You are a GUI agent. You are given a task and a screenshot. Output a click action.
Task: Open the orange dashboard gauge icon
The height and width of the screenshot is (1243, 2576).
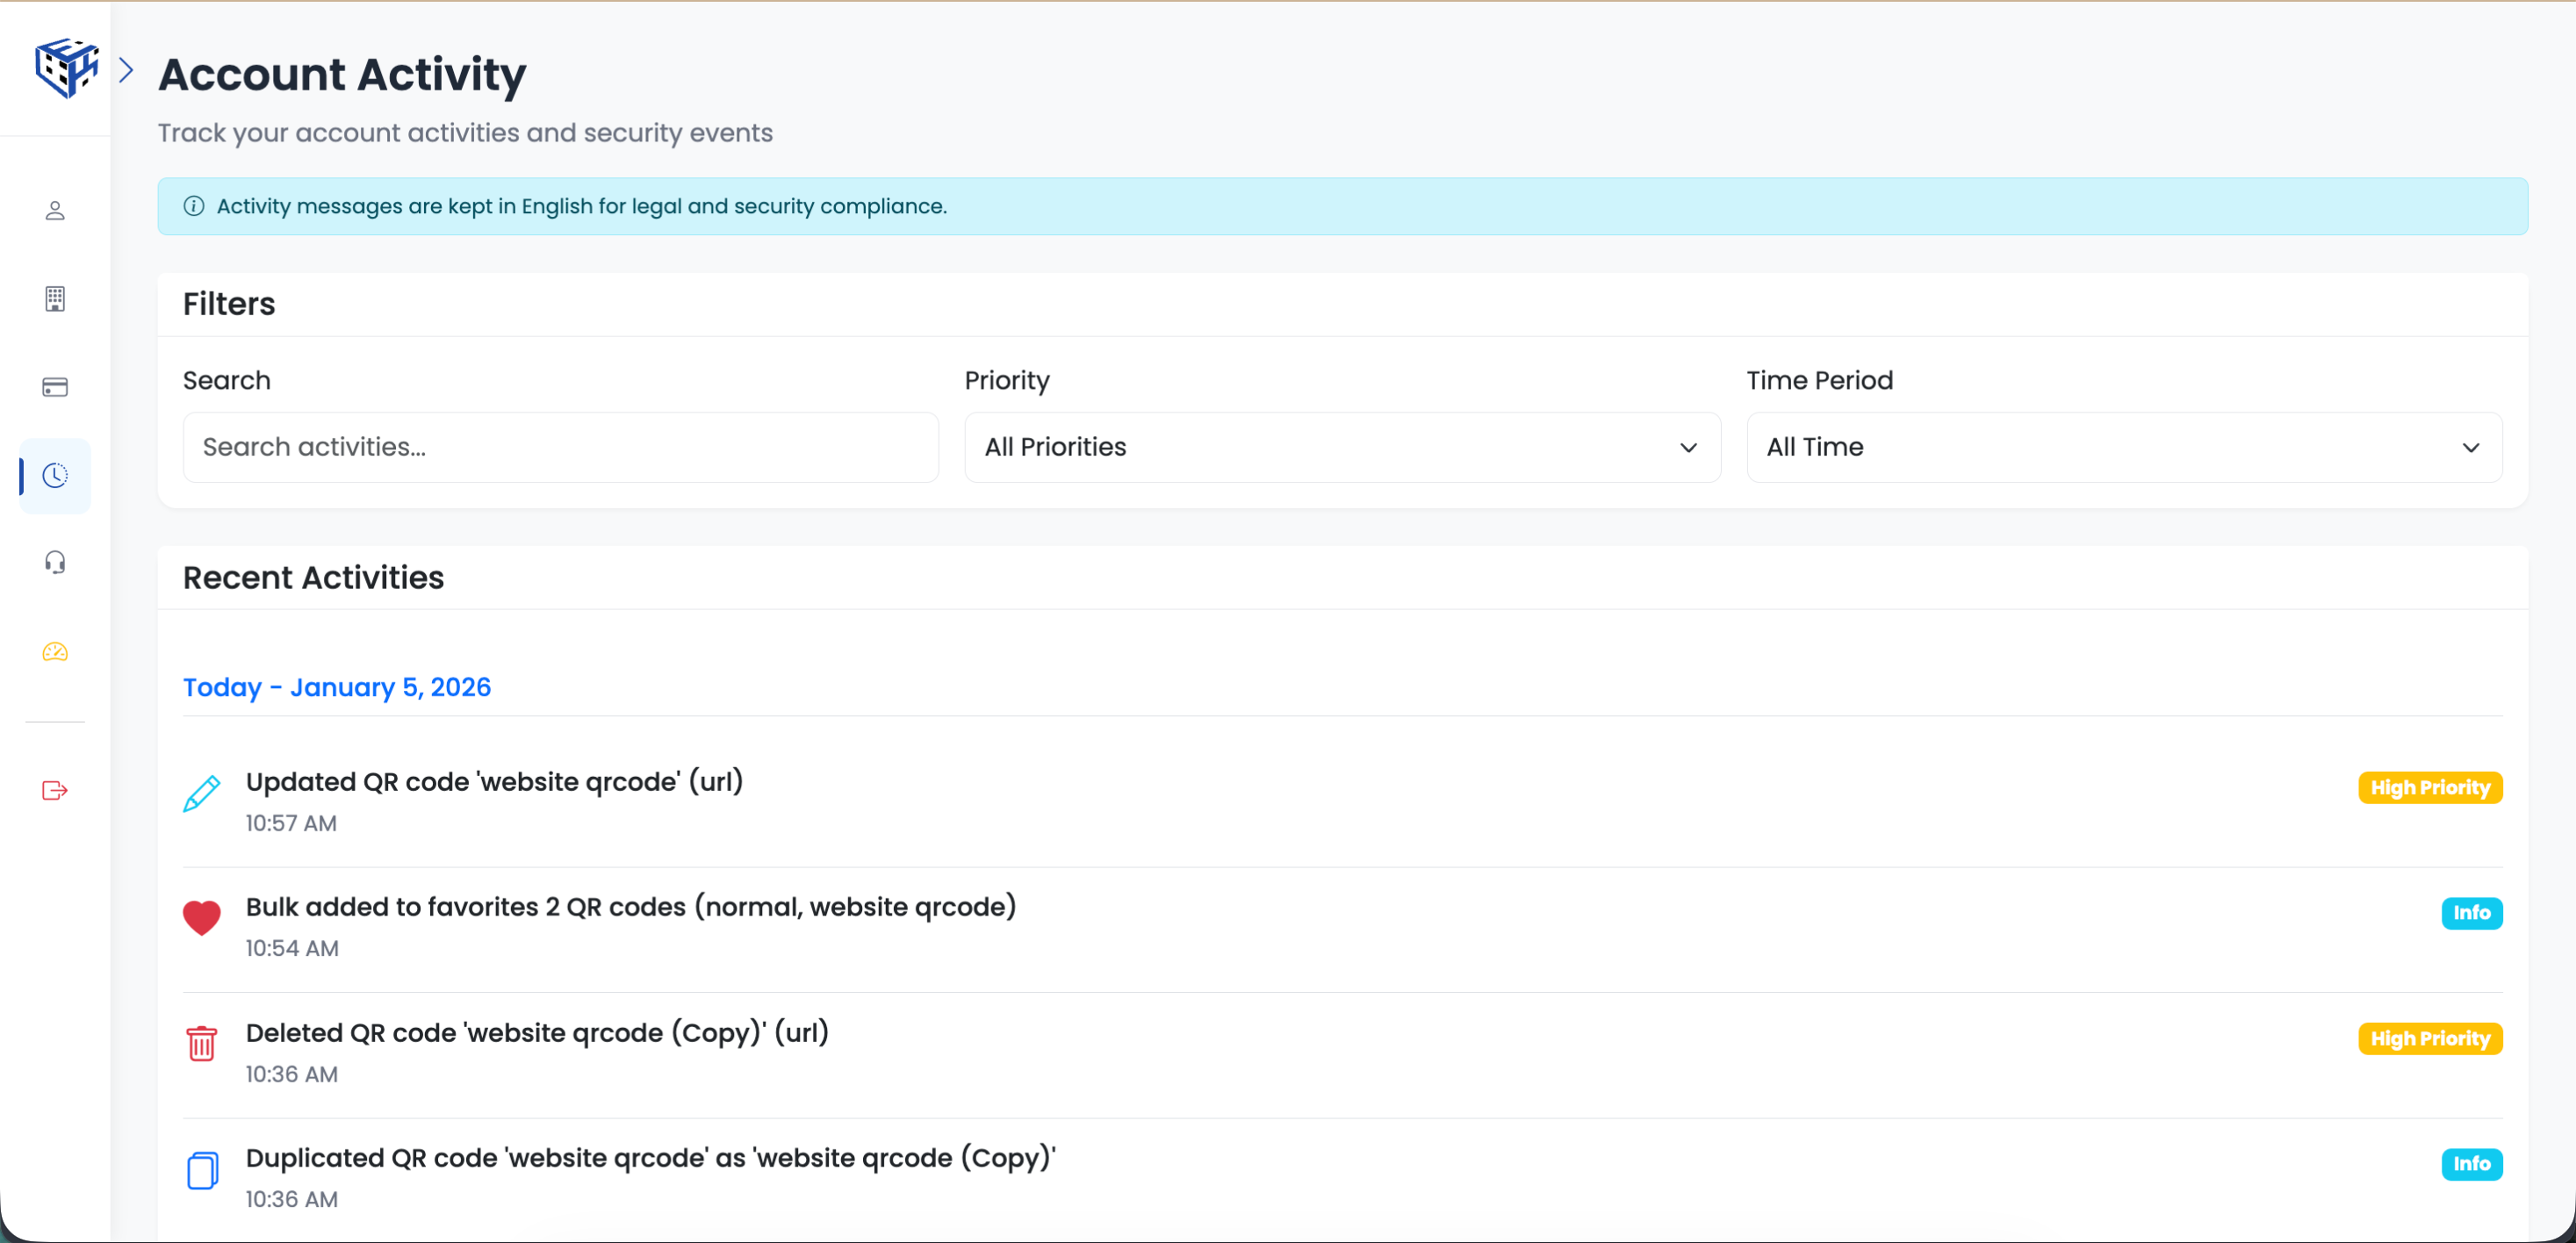55,652
